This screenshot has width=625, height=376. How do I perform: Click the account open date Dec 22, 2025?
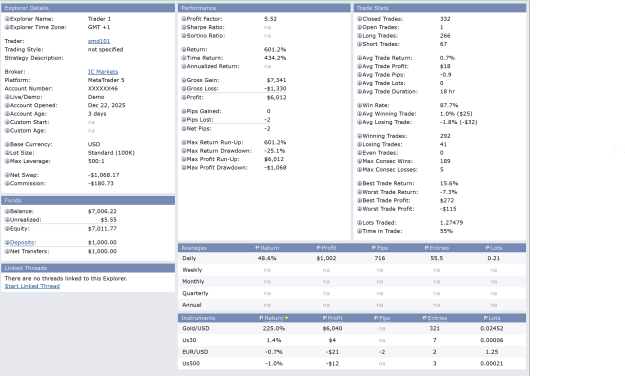[106, 105]
